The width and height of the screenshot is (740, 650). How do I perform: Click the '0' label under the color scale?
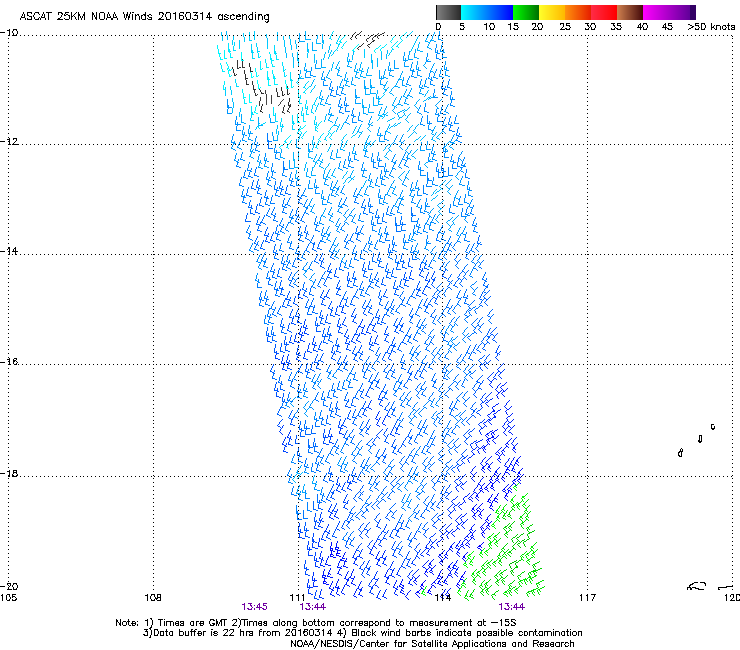pos(438,27)
